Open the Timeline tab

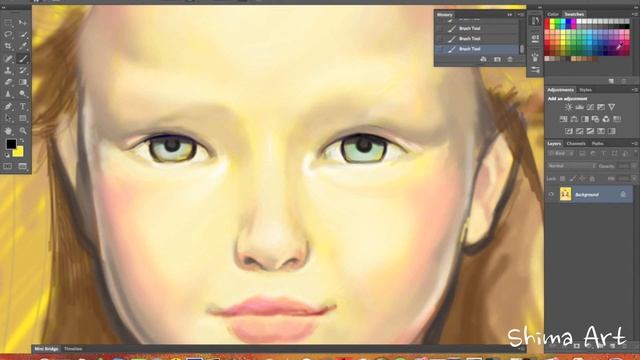73,349
